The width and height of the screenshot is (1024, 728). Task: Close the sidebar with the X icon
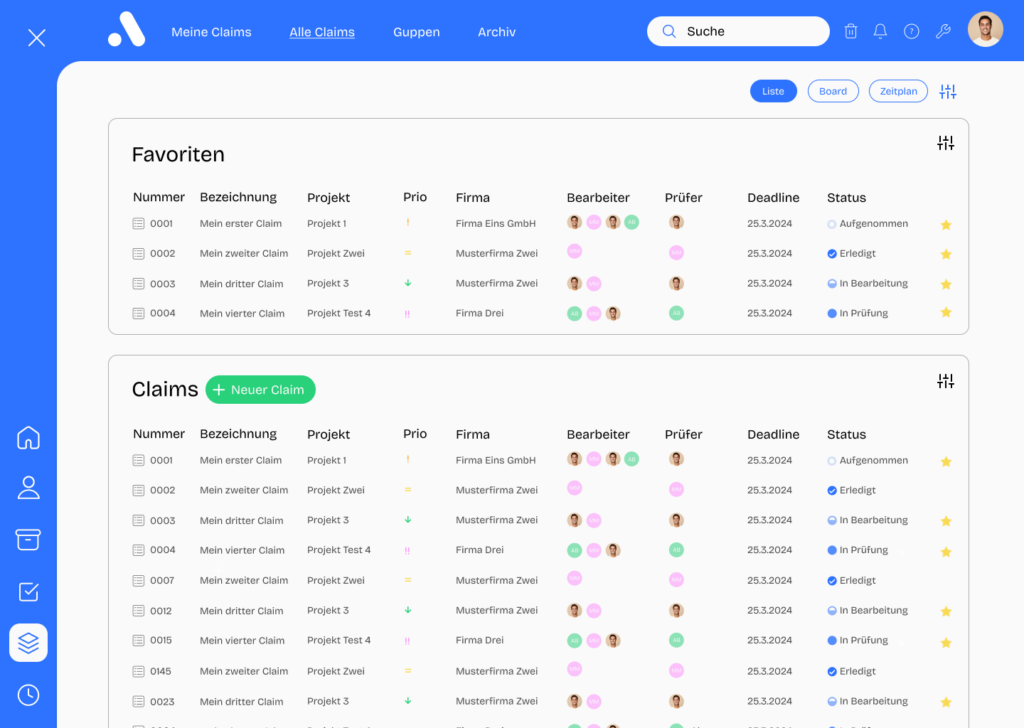(x=37, y=37)
